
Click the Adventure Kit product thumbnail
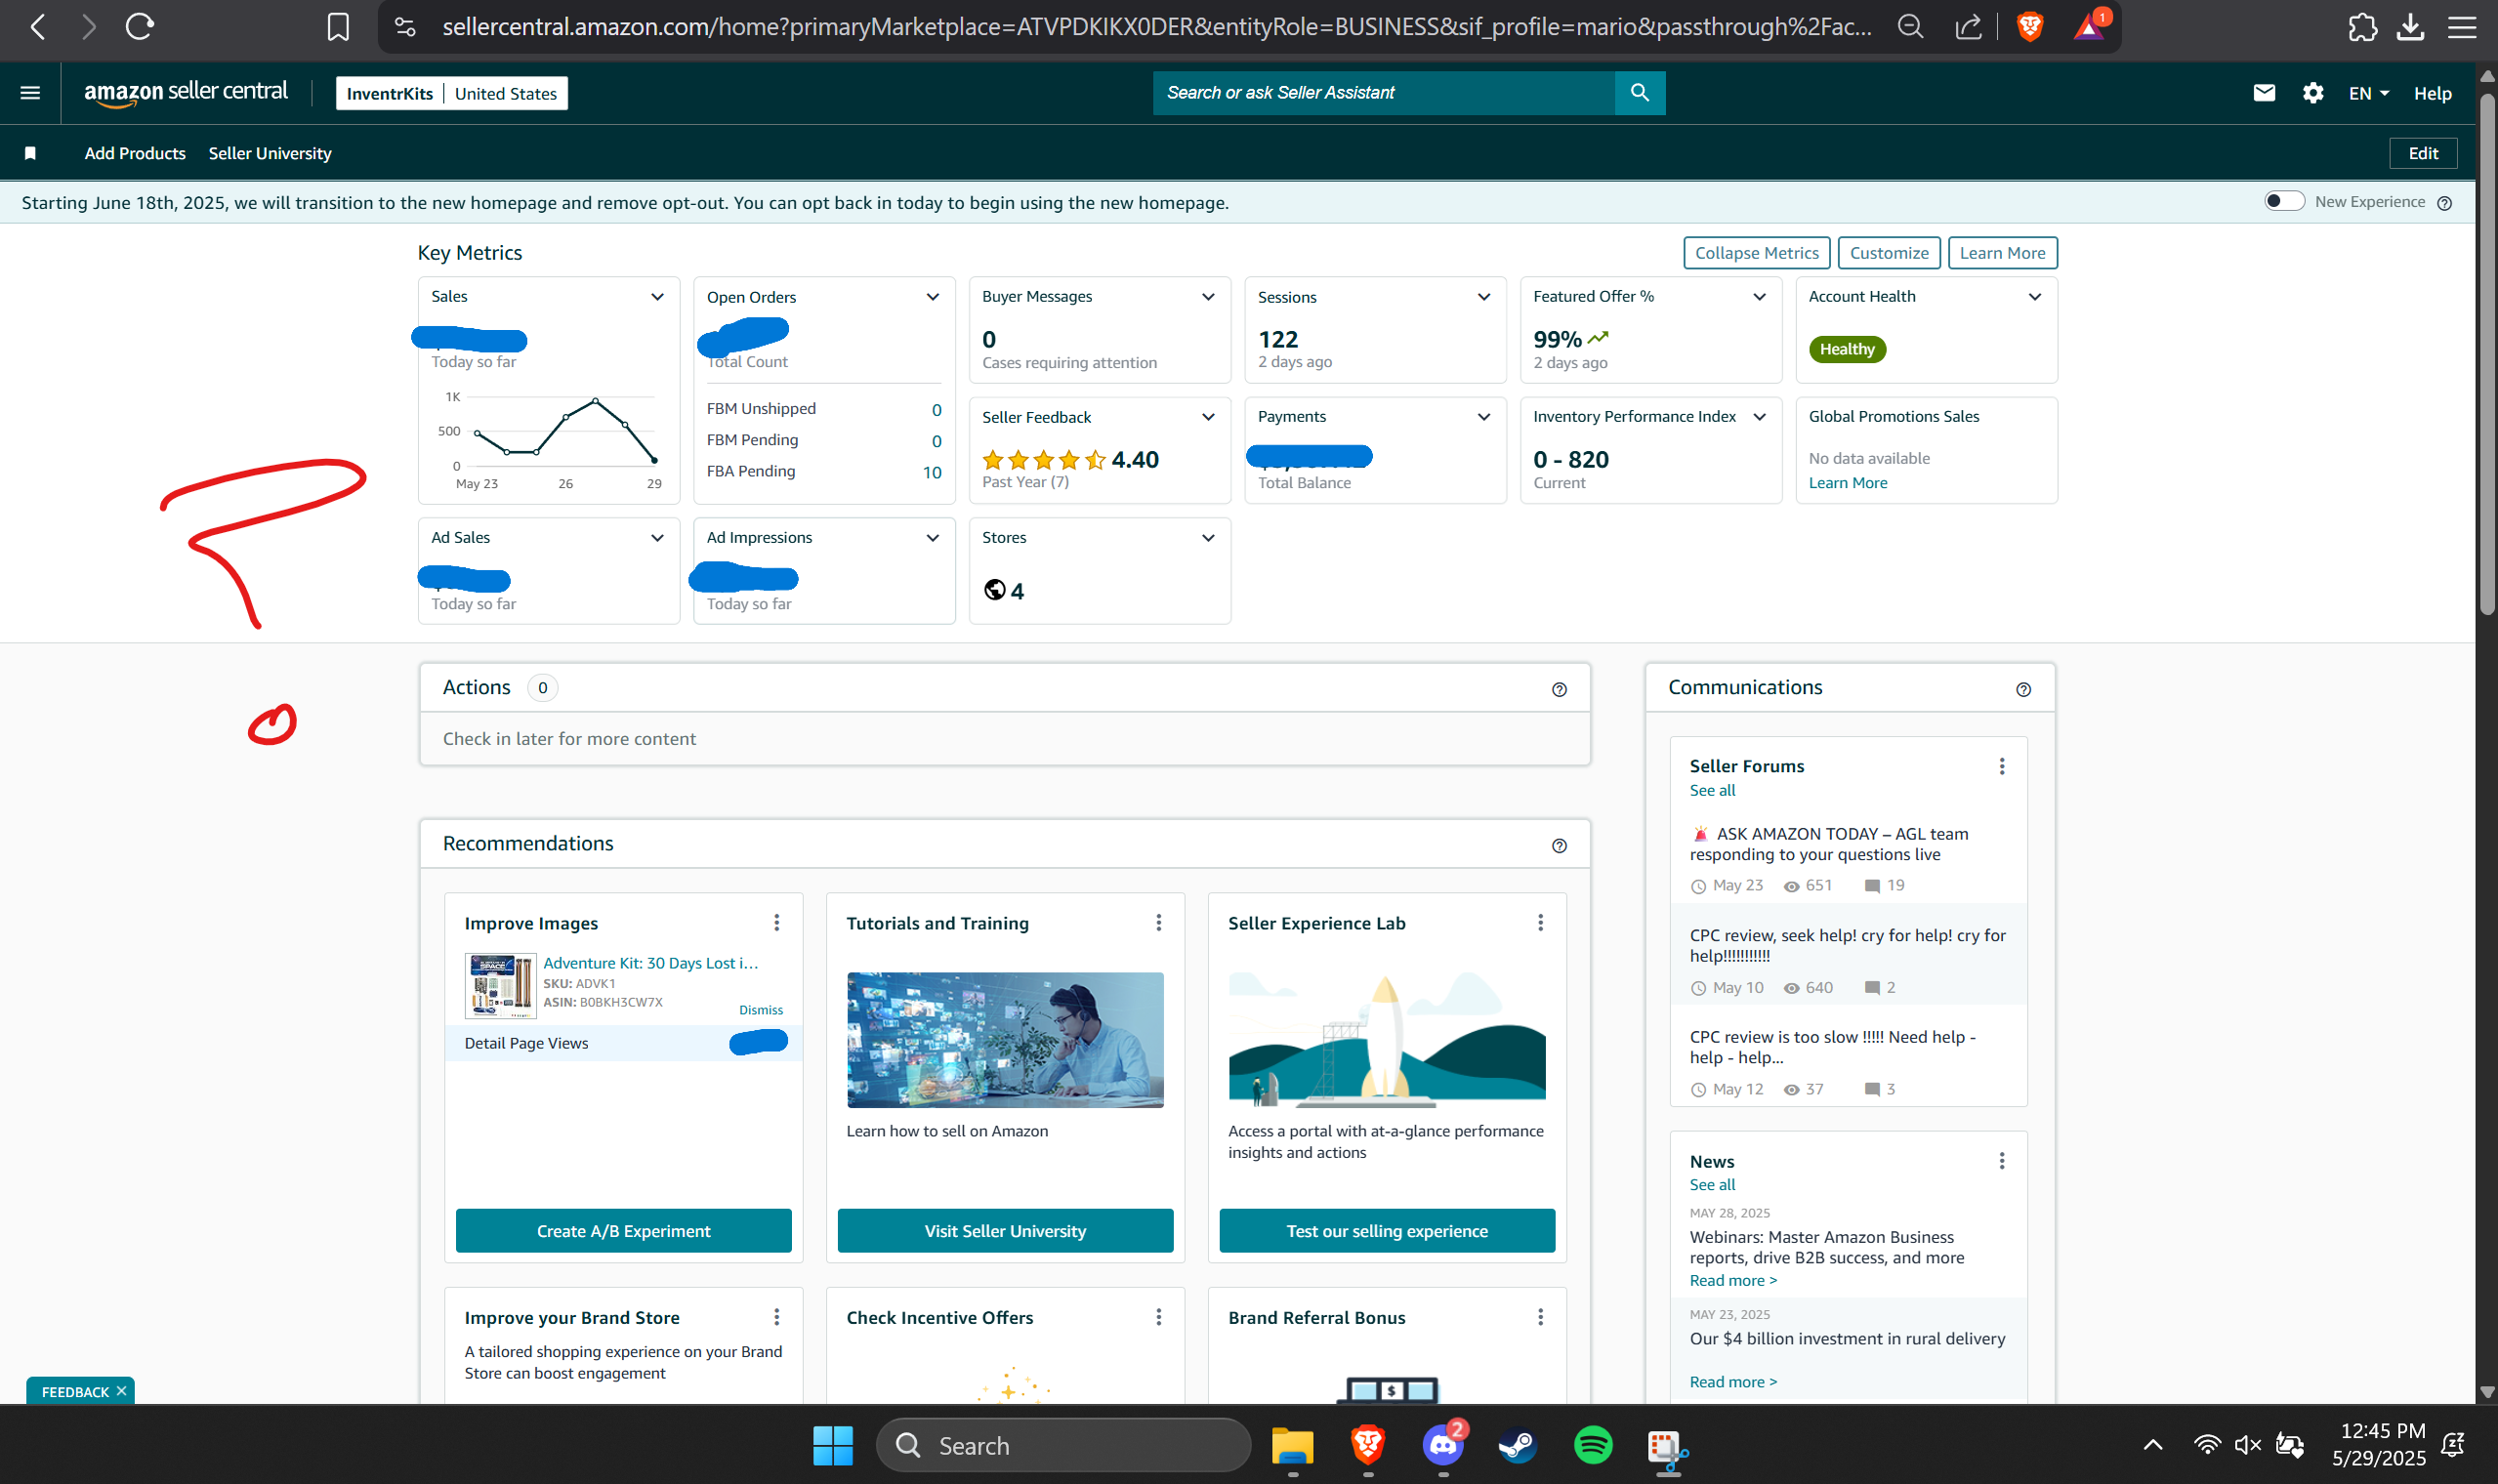pos(500,985)
